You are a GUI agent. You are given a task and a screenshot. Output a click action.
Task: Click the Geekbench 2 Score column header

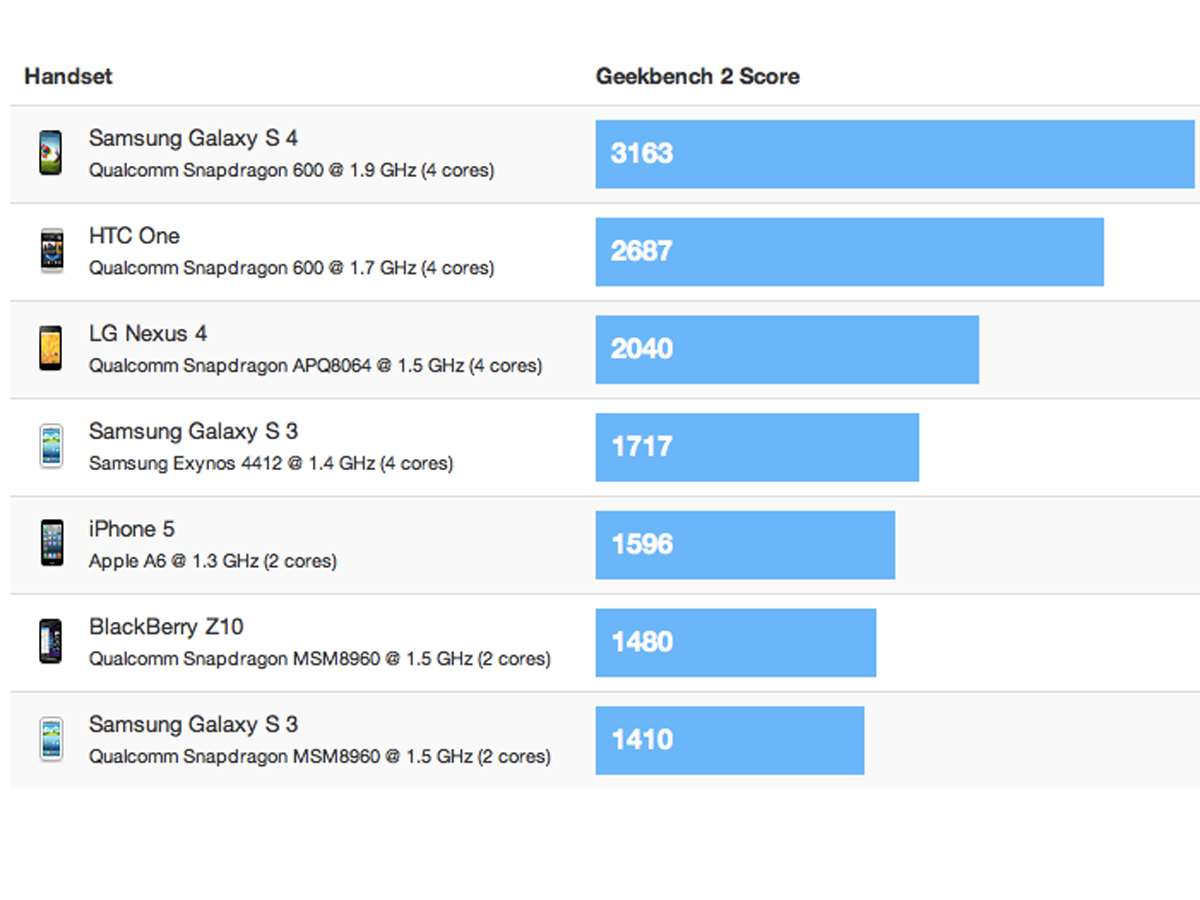[697, 76]
